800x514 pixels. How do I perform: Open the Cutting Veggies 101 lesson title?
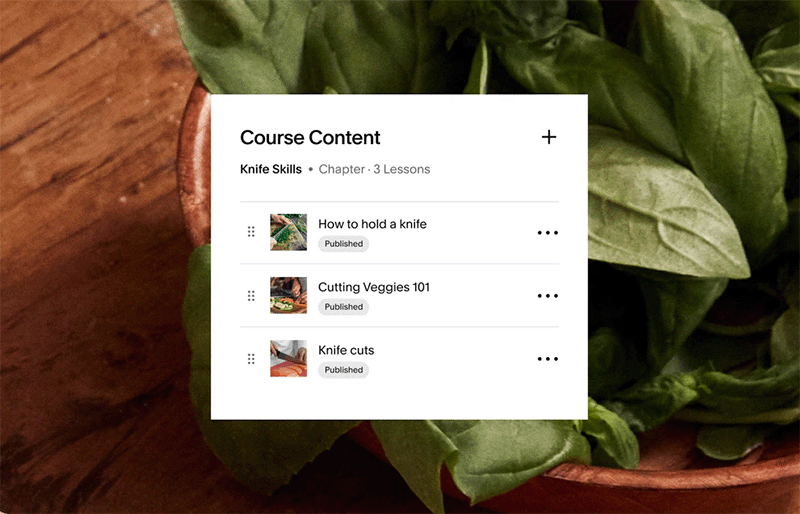coord(374,287)
